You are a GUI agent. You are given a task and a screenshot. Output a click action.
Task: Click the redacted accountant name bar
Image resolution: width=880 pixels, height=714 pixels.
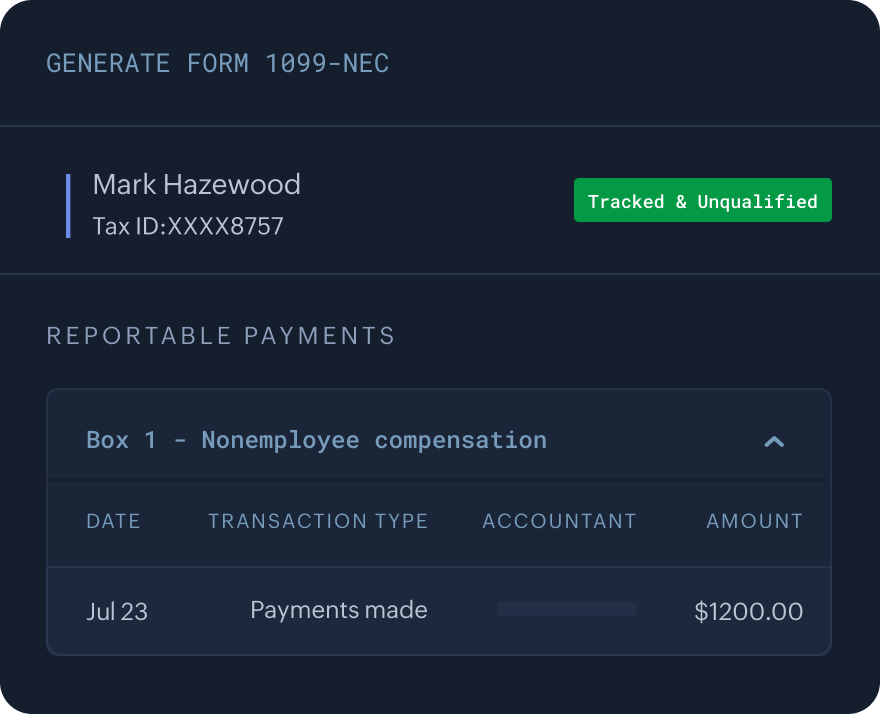(566, 609)
